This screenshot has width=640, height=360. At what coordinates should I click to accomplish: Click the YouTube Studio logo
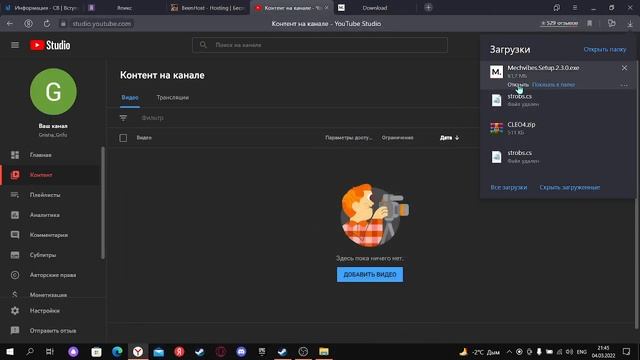point(50,45)
